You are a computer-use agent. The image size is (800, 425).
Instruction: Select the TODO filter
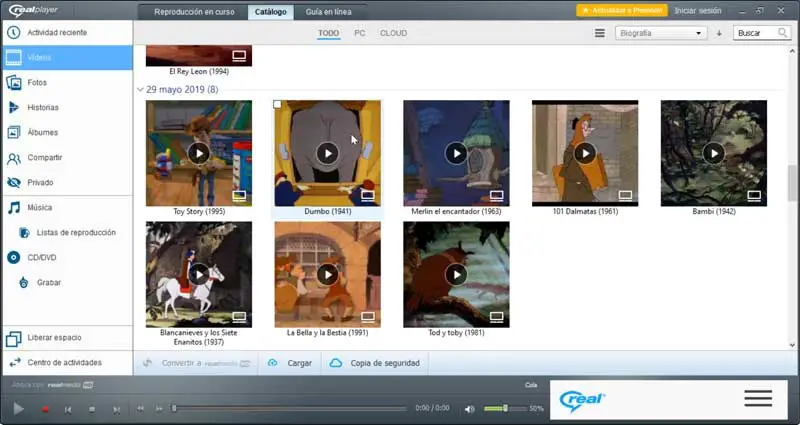pos(329,33)
